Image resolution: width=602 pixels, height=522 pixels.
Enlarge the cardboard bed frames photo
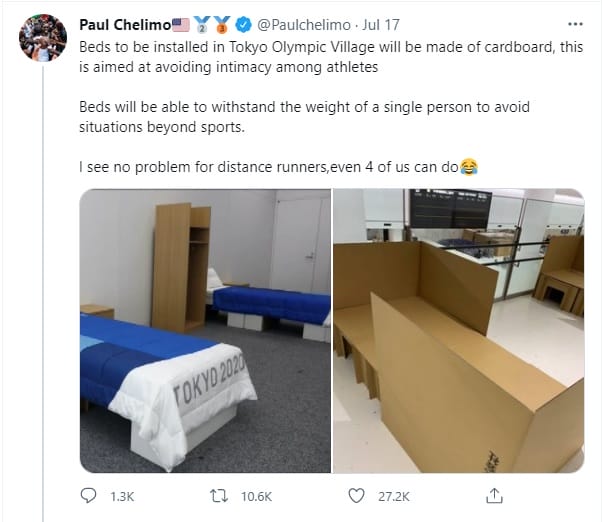458,330
